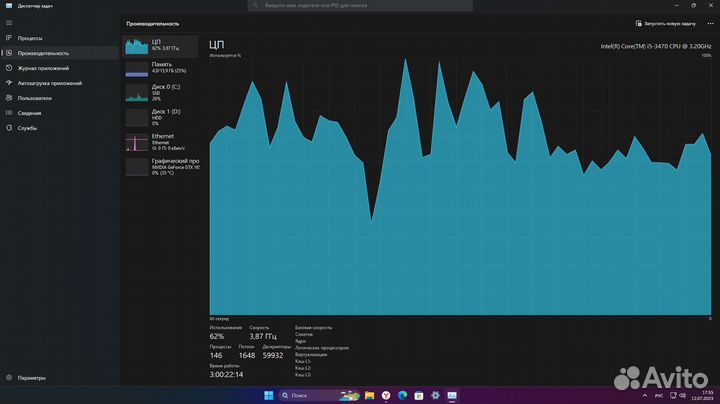Select Диск 1 (D:) HDD entry

pyautogui.click(x=161, y=118)
